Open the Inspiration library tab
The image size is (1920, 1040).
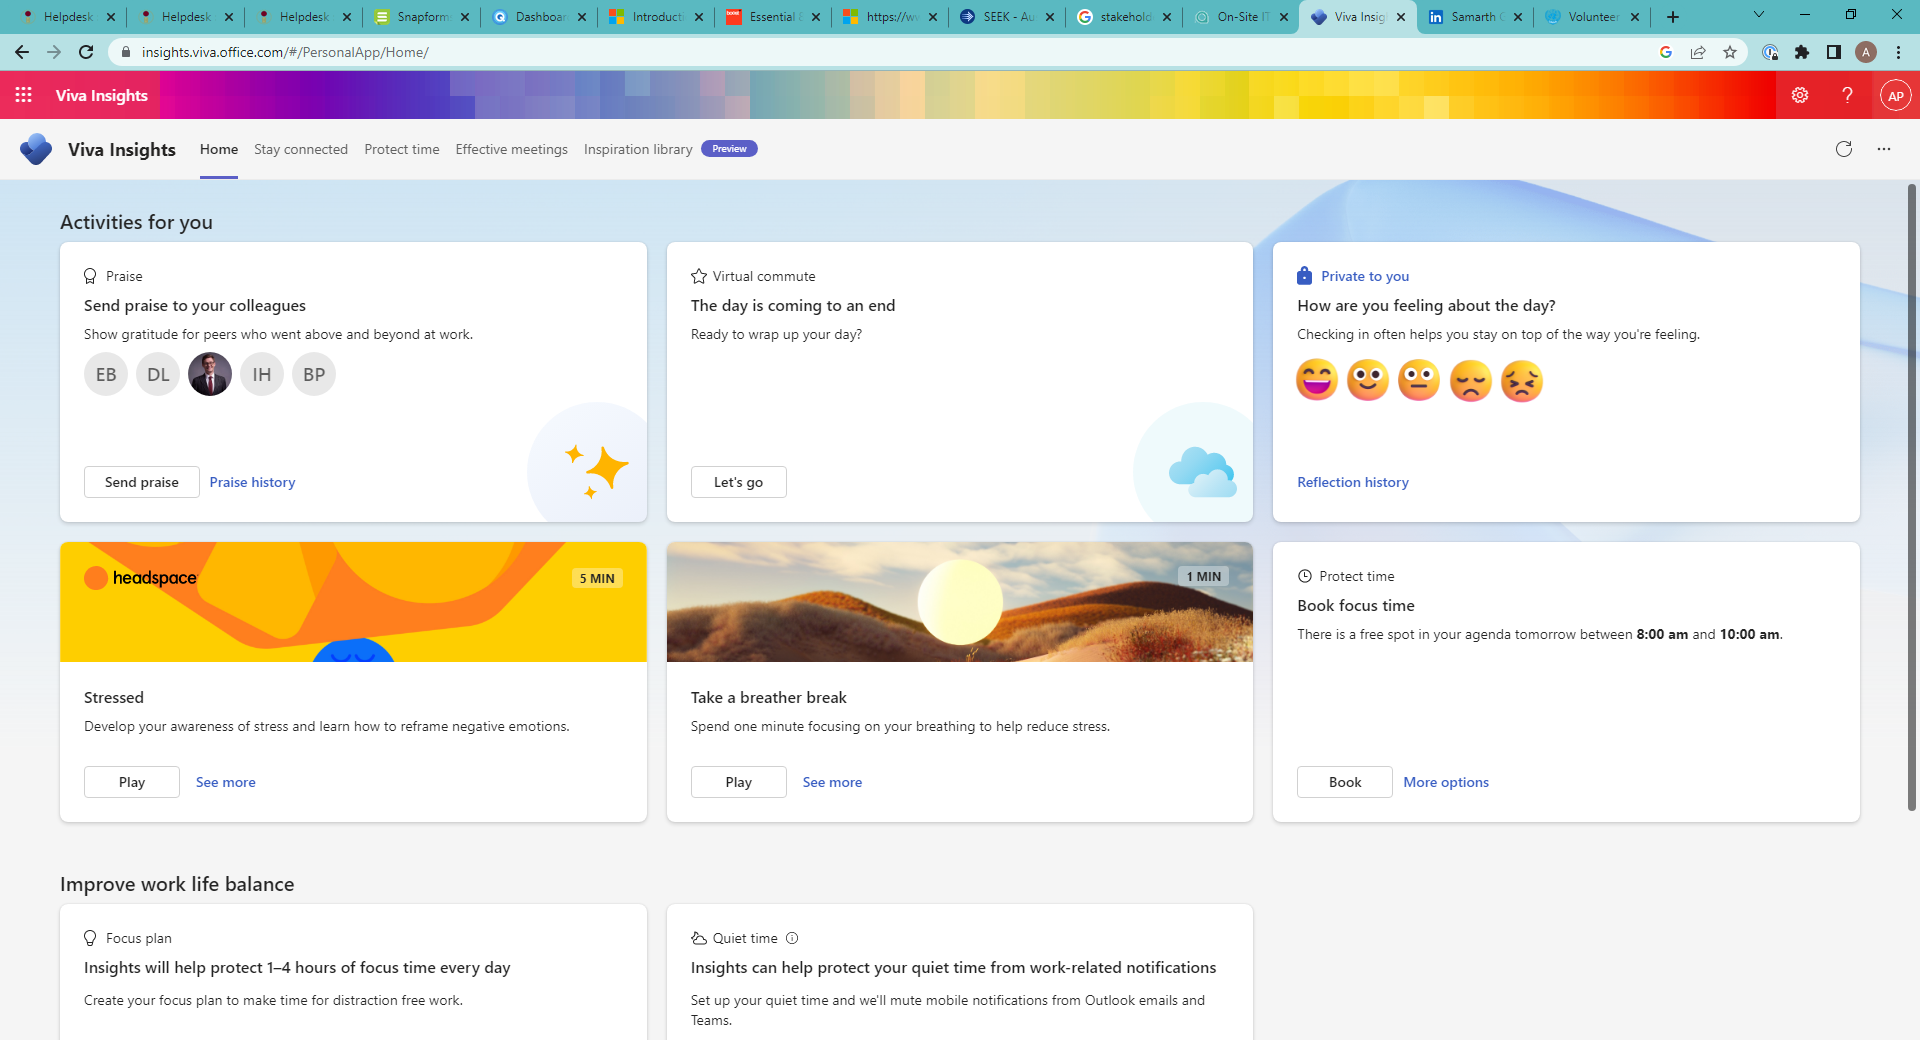click(638, 149)
